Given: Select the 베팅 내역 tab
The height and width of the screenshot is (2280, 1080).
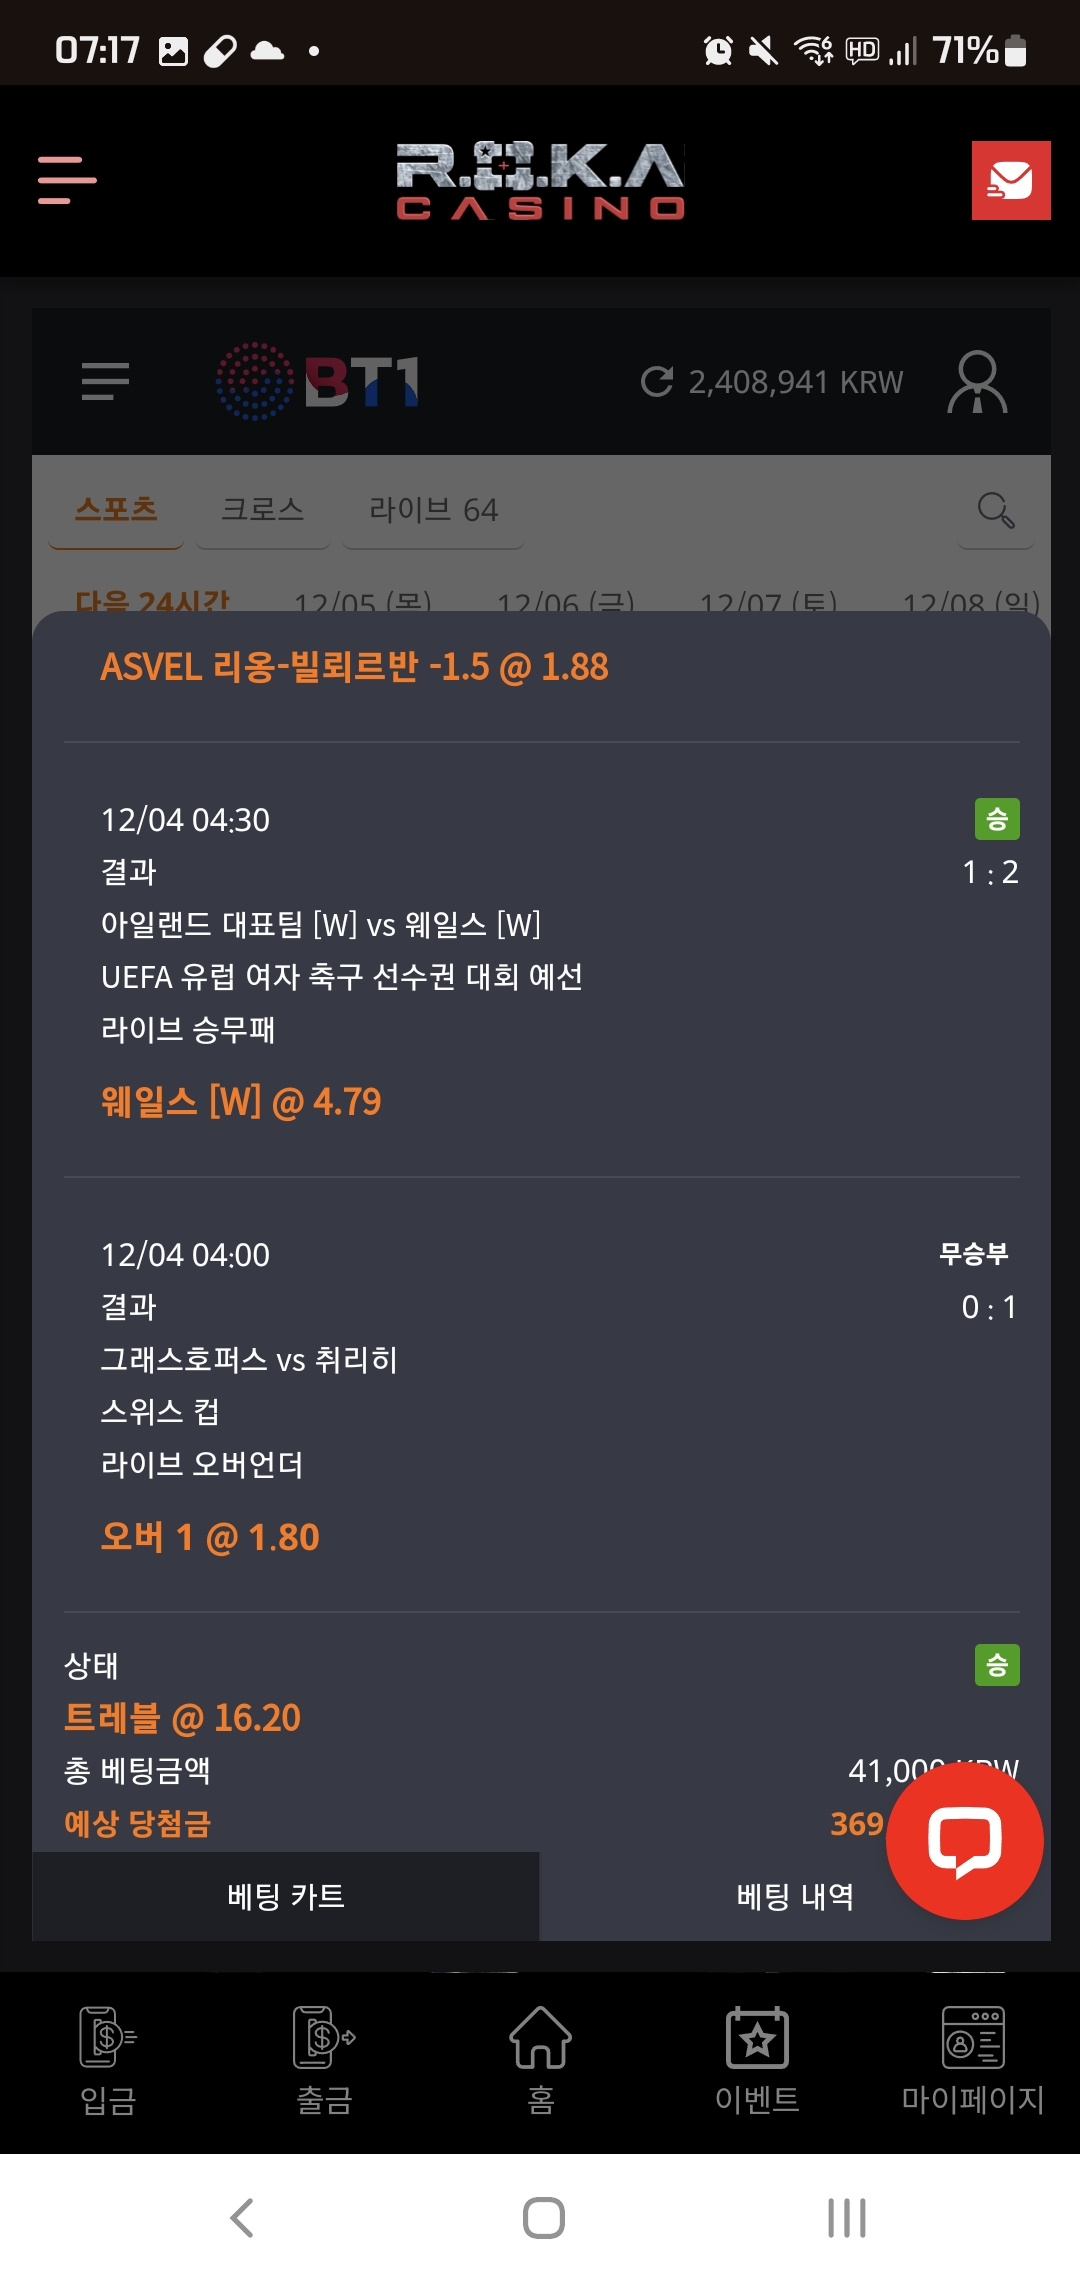Looking at the screenshot, I should [794, 1896].
